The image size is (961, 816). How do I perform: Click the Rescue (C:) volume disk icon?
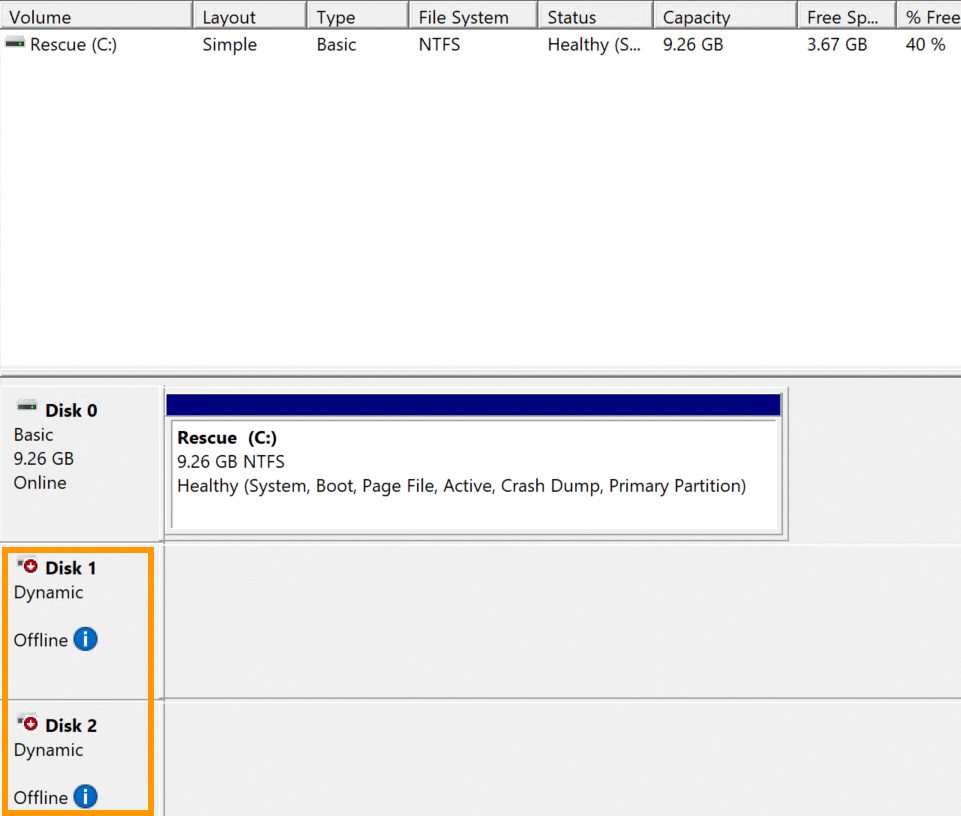tap(14, 44)
